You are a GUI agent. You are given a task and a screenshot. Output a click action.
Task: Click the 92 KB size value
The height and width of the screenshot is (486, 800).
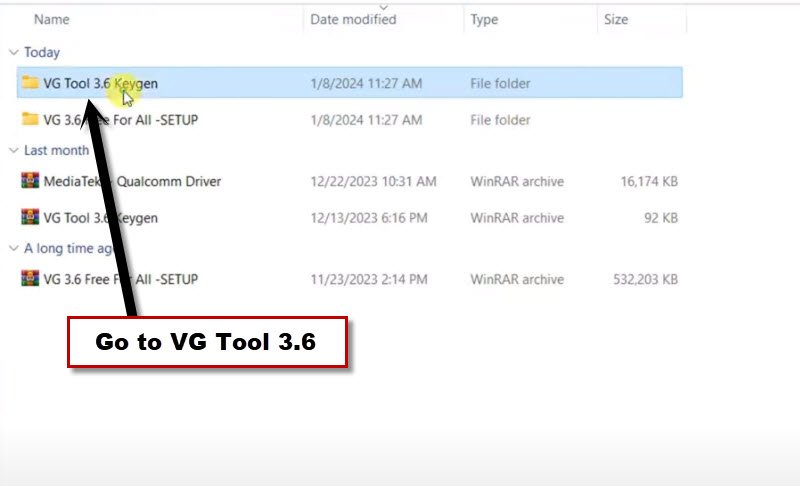tap(661, 218)
